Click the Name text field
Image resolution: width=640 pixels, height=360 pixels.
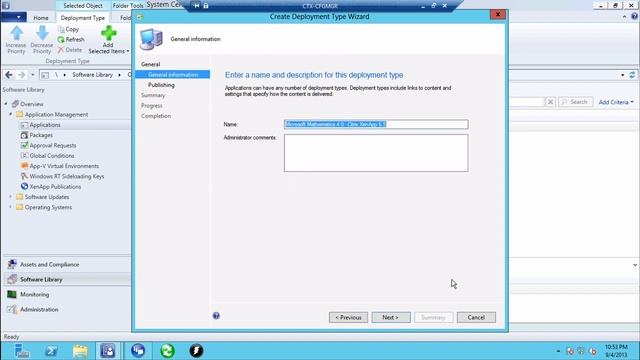click(376, 124)
